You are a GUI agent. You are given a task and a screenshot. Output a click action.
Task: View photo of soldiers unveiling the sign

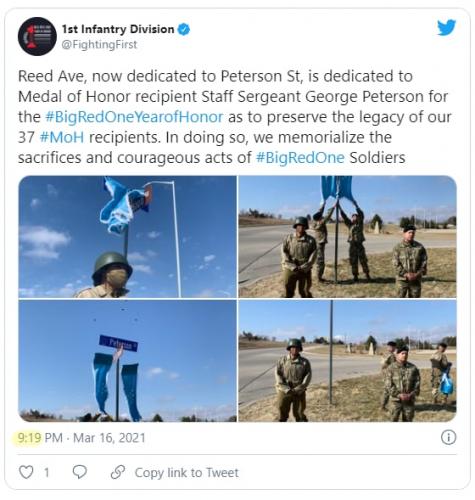(x=347, y=237)
